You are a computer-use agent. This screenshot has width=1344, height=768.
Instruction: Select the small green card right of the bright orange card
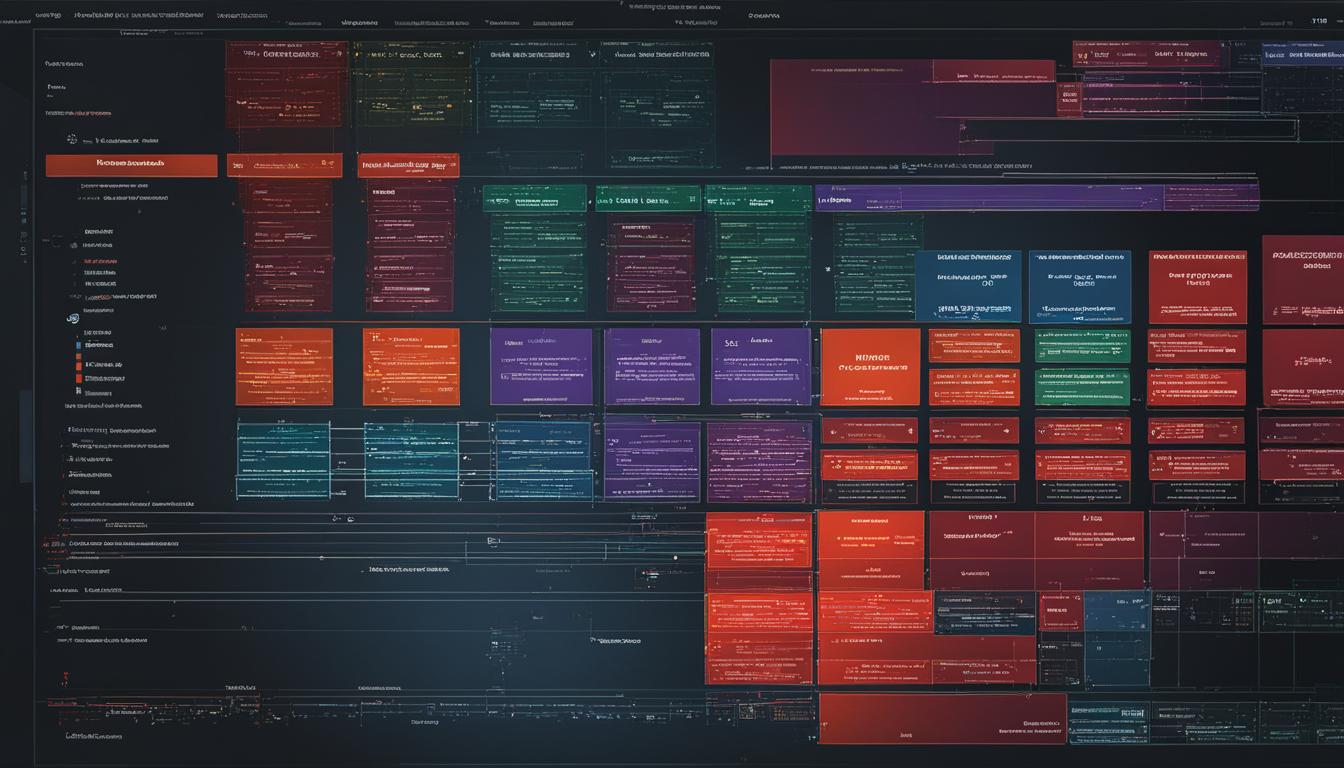click(1082, 345)
